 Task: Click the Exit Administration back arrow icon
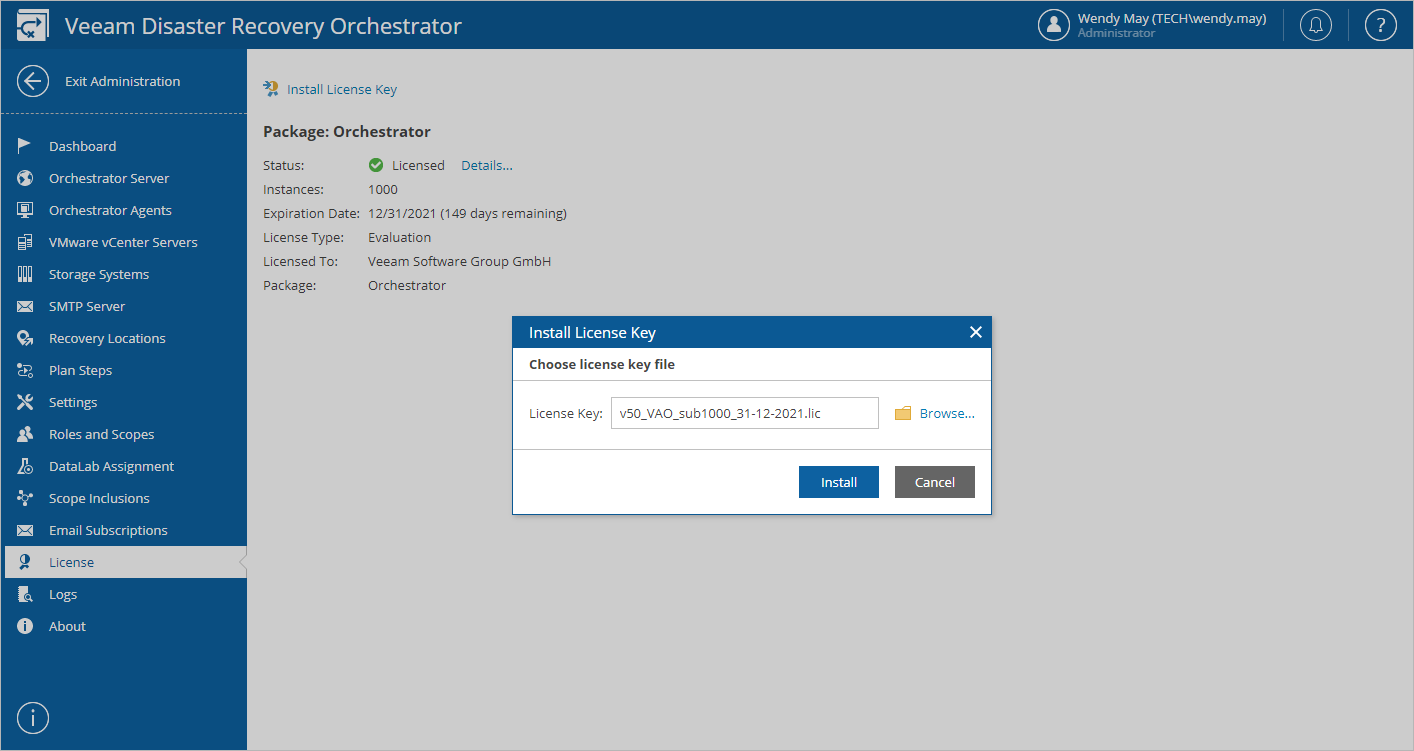point(33,81)
